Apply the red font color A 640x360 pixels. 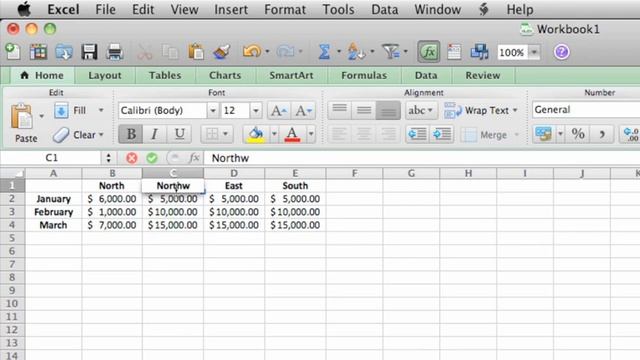[x=292, y=134]
